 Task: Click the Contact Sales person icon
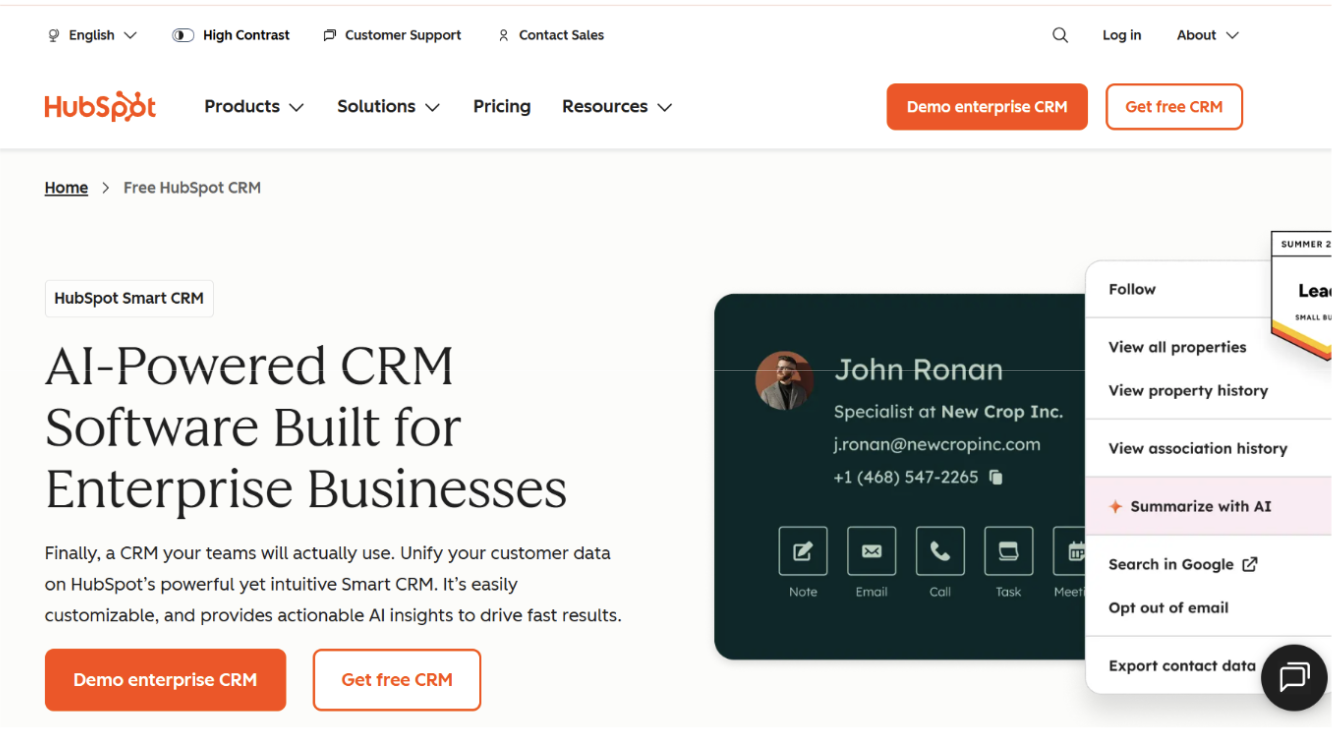point(503,35)
